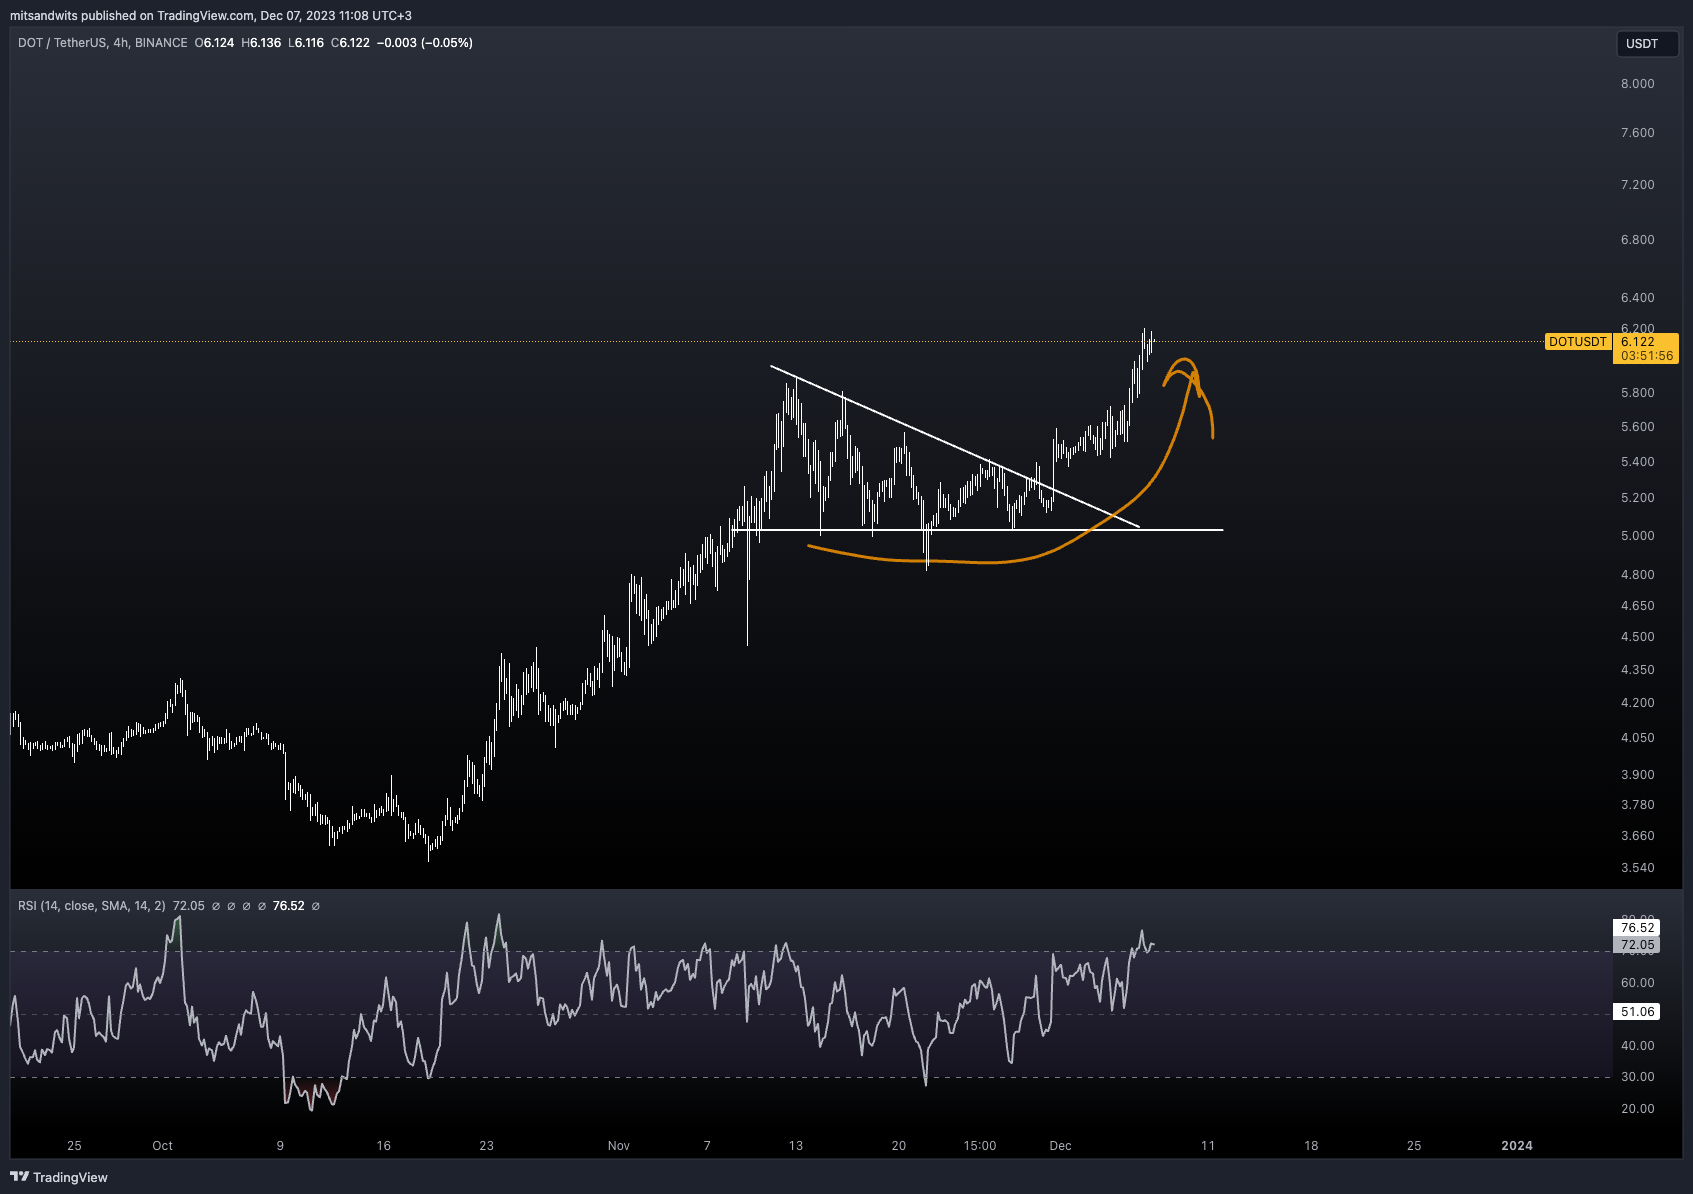Click the 18 date label on time axis
The width and height of the screenshot is (1693, 1194).
(1311, 1146)
